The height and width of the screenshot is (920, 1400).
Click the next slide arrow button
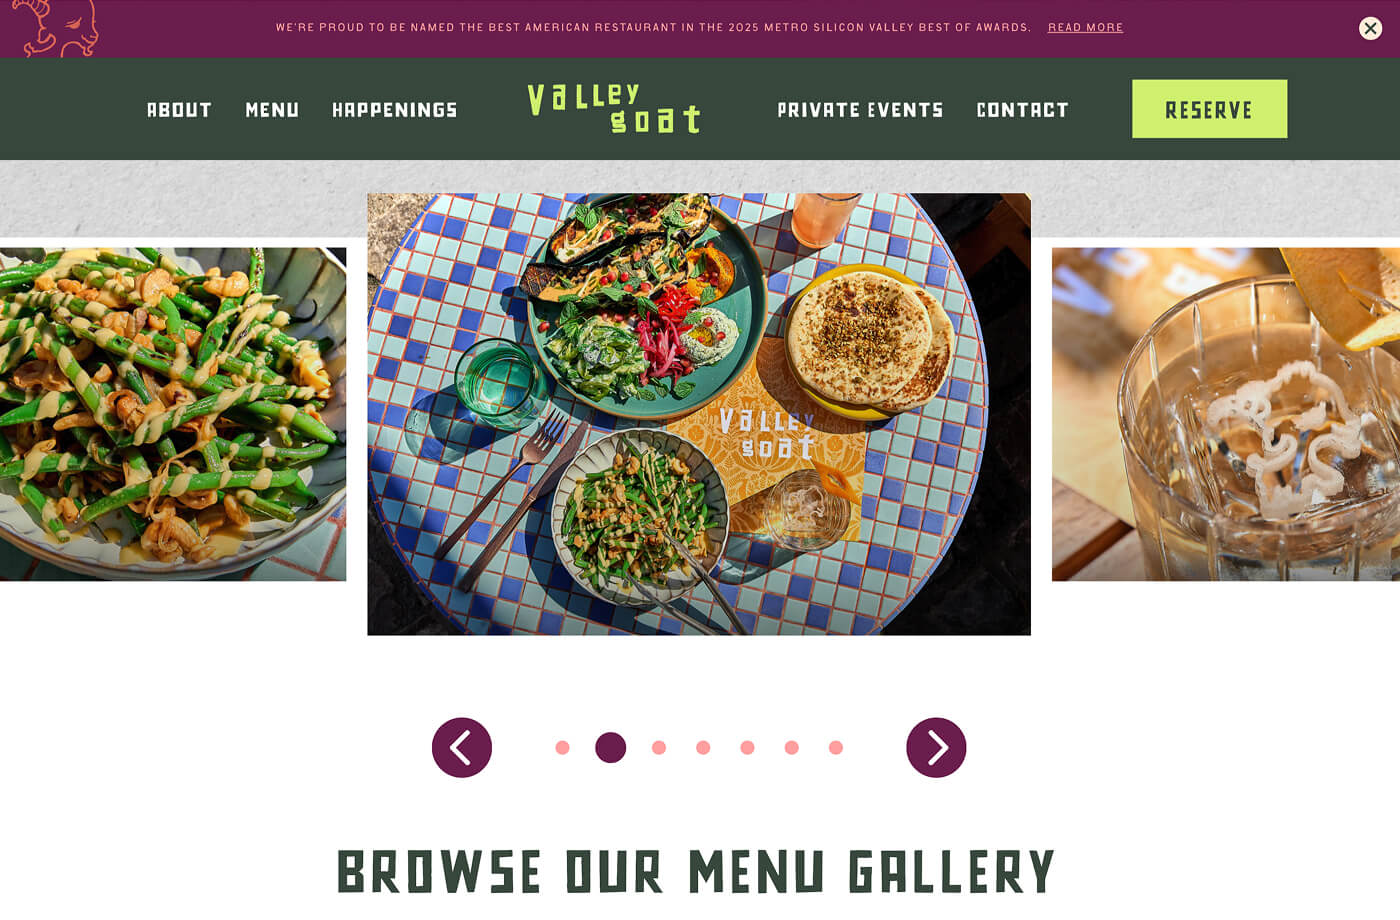point(936,747)
